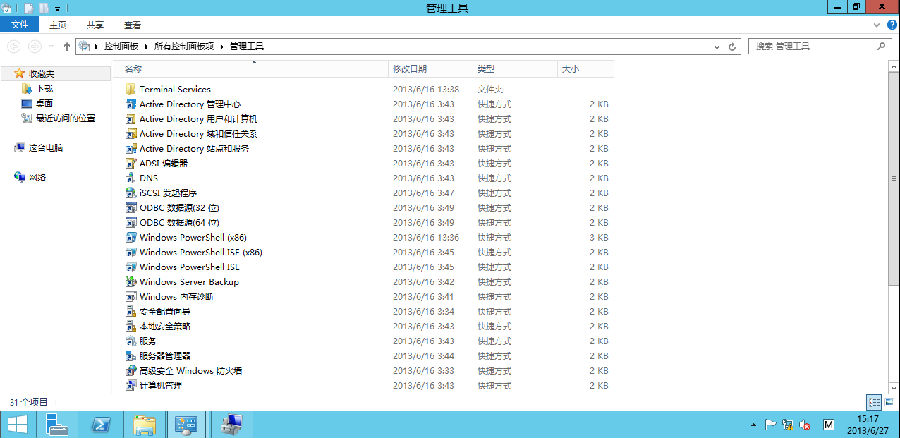Click the muted volume tray icon

(x=804, y=425)
